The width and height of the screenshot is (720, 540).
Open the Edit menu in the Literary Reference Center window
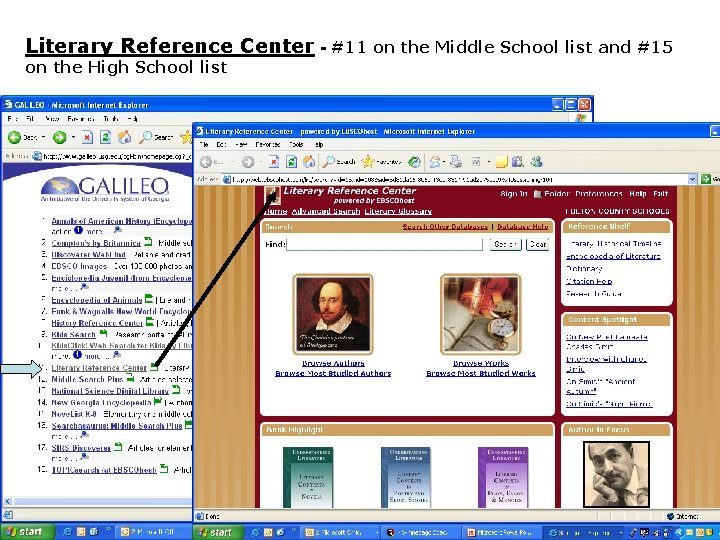(x=221, y=144)
